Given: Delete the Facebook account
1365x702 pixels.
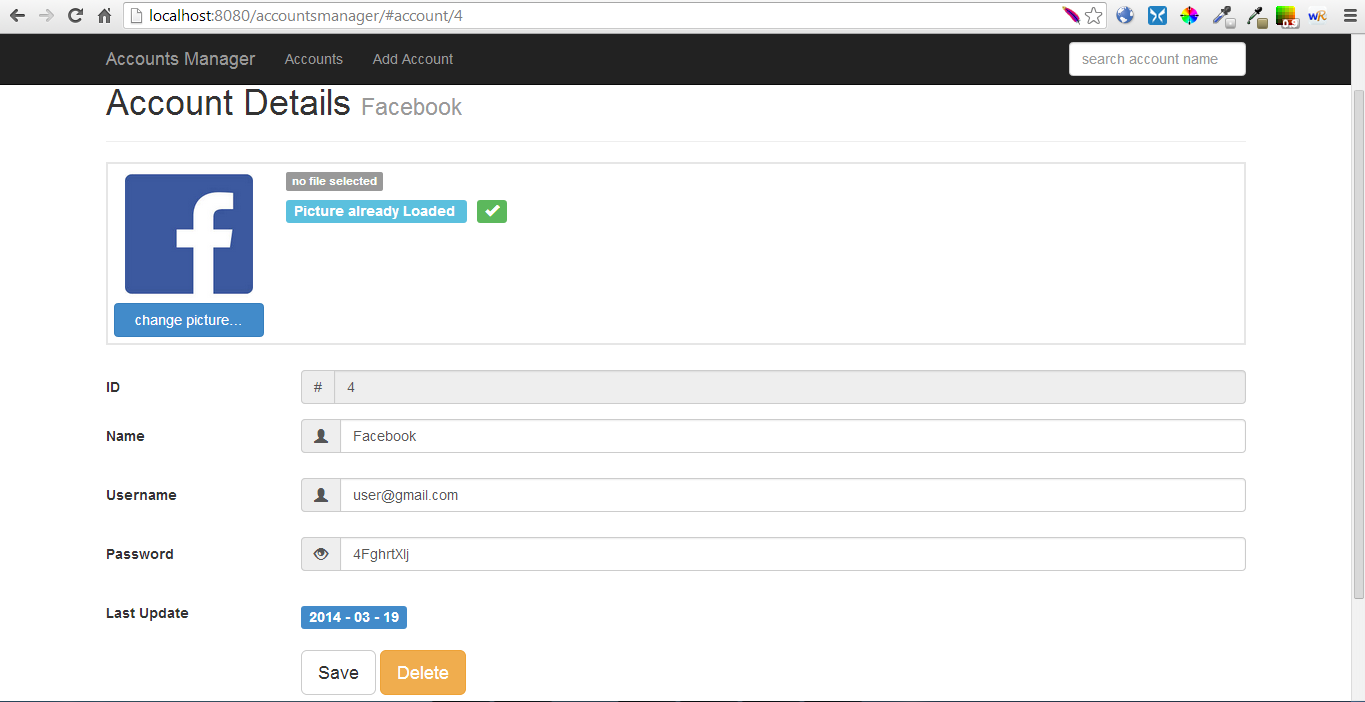Looking at the screenshot, I should pos(422,673).
